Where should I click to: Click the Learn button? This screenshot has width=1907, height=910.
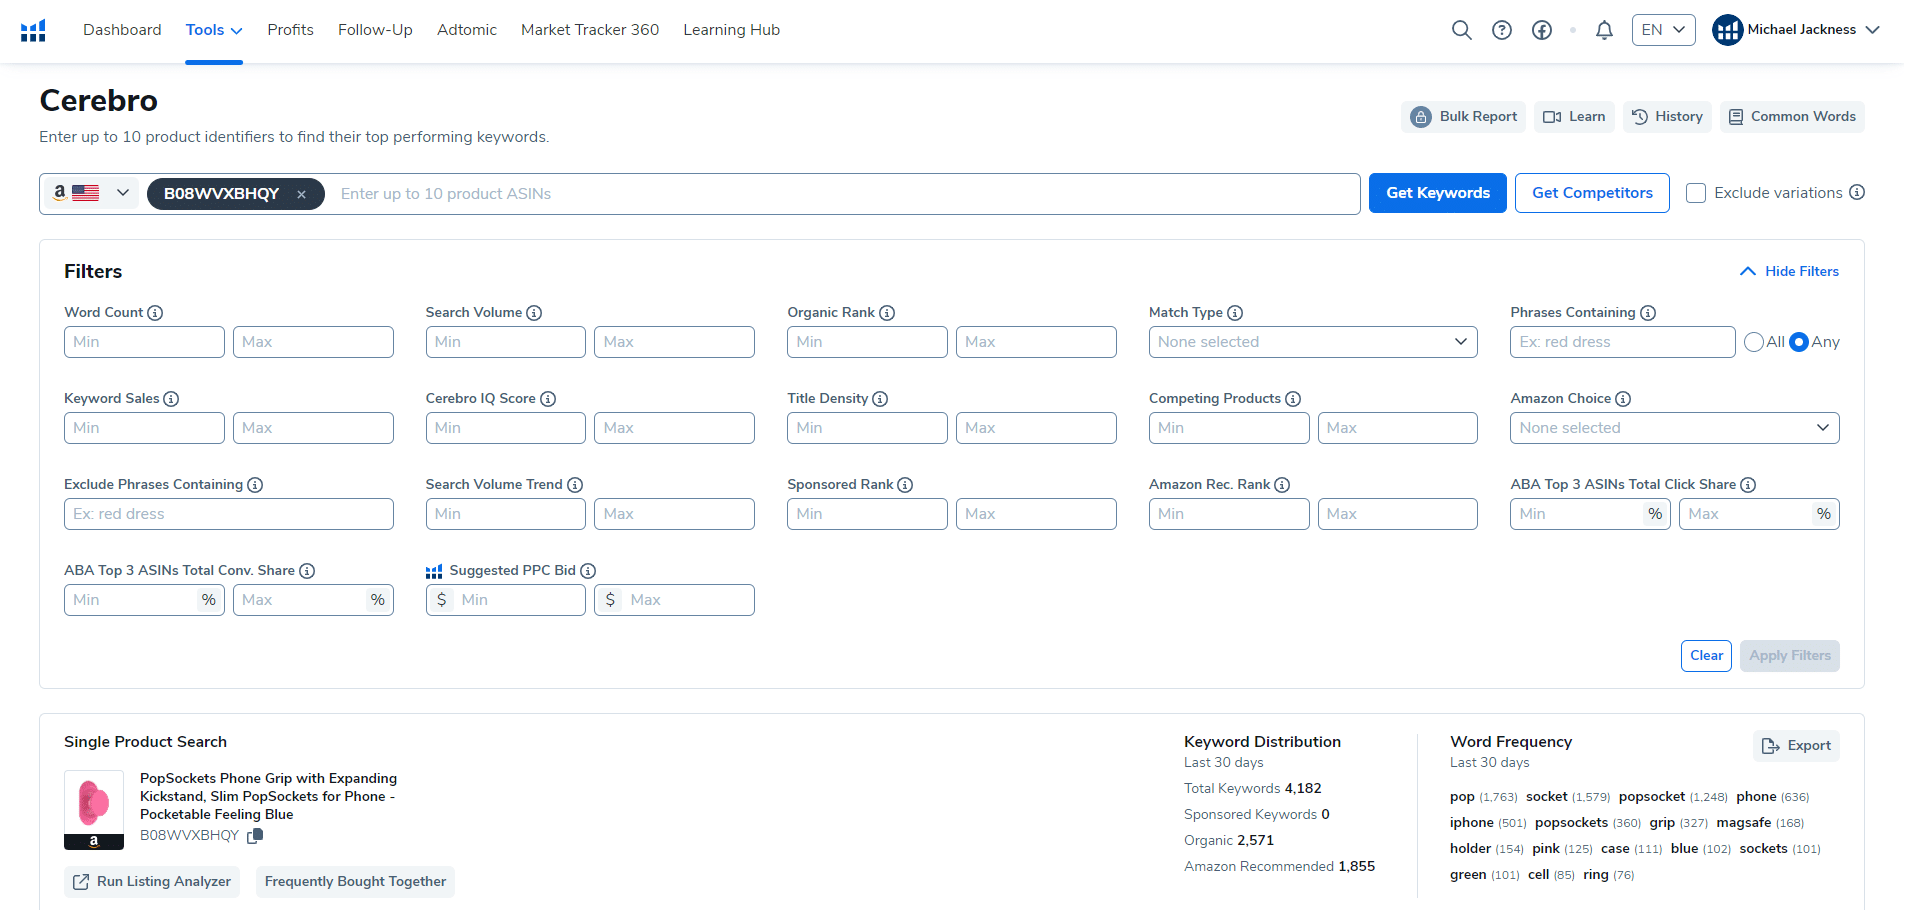(x=1574, y=117)
